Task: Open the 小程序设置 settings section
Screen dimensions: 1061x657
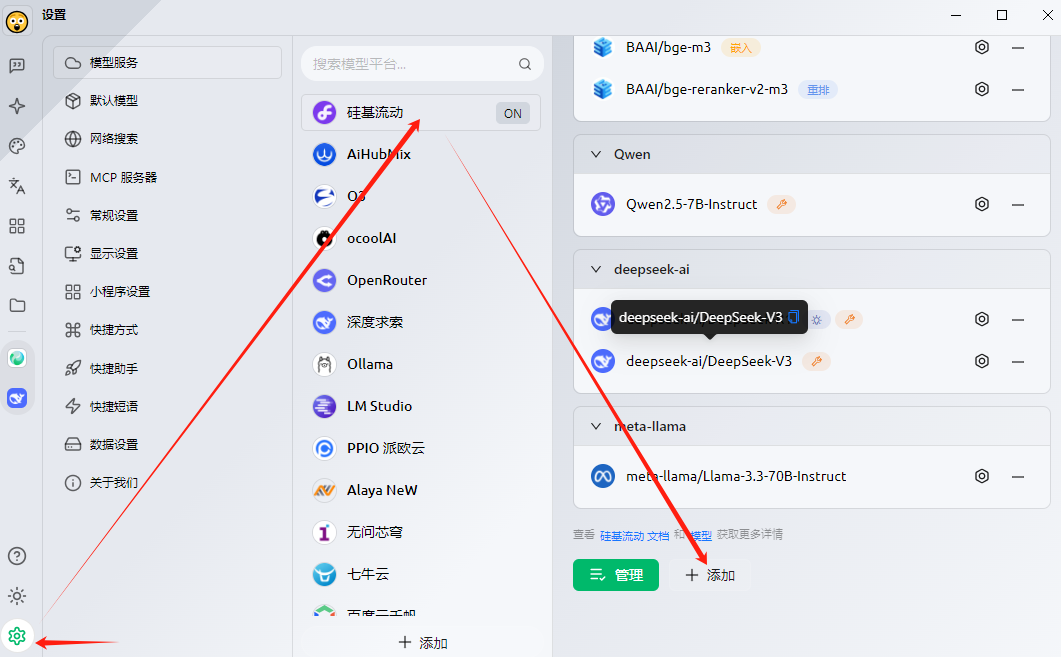Action: [168, 292]
